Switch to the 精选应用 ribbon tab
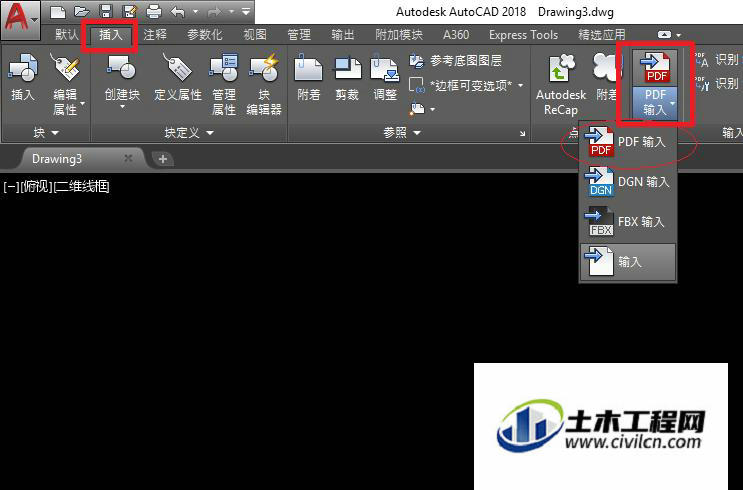Screen dimensions: 743x490 [602, 35]
